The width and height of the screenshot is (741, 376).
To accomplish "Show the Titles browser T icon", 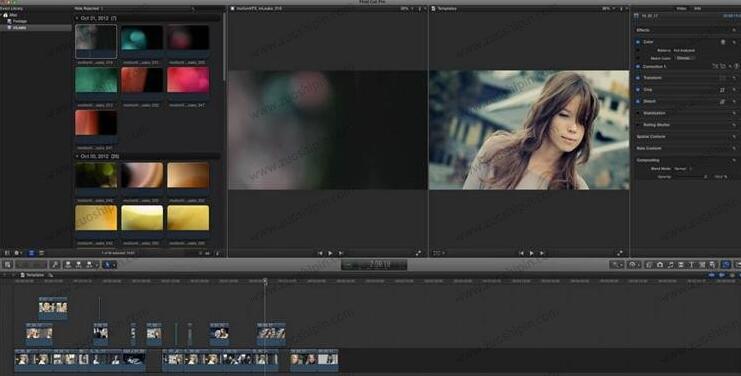I will 691,265.
